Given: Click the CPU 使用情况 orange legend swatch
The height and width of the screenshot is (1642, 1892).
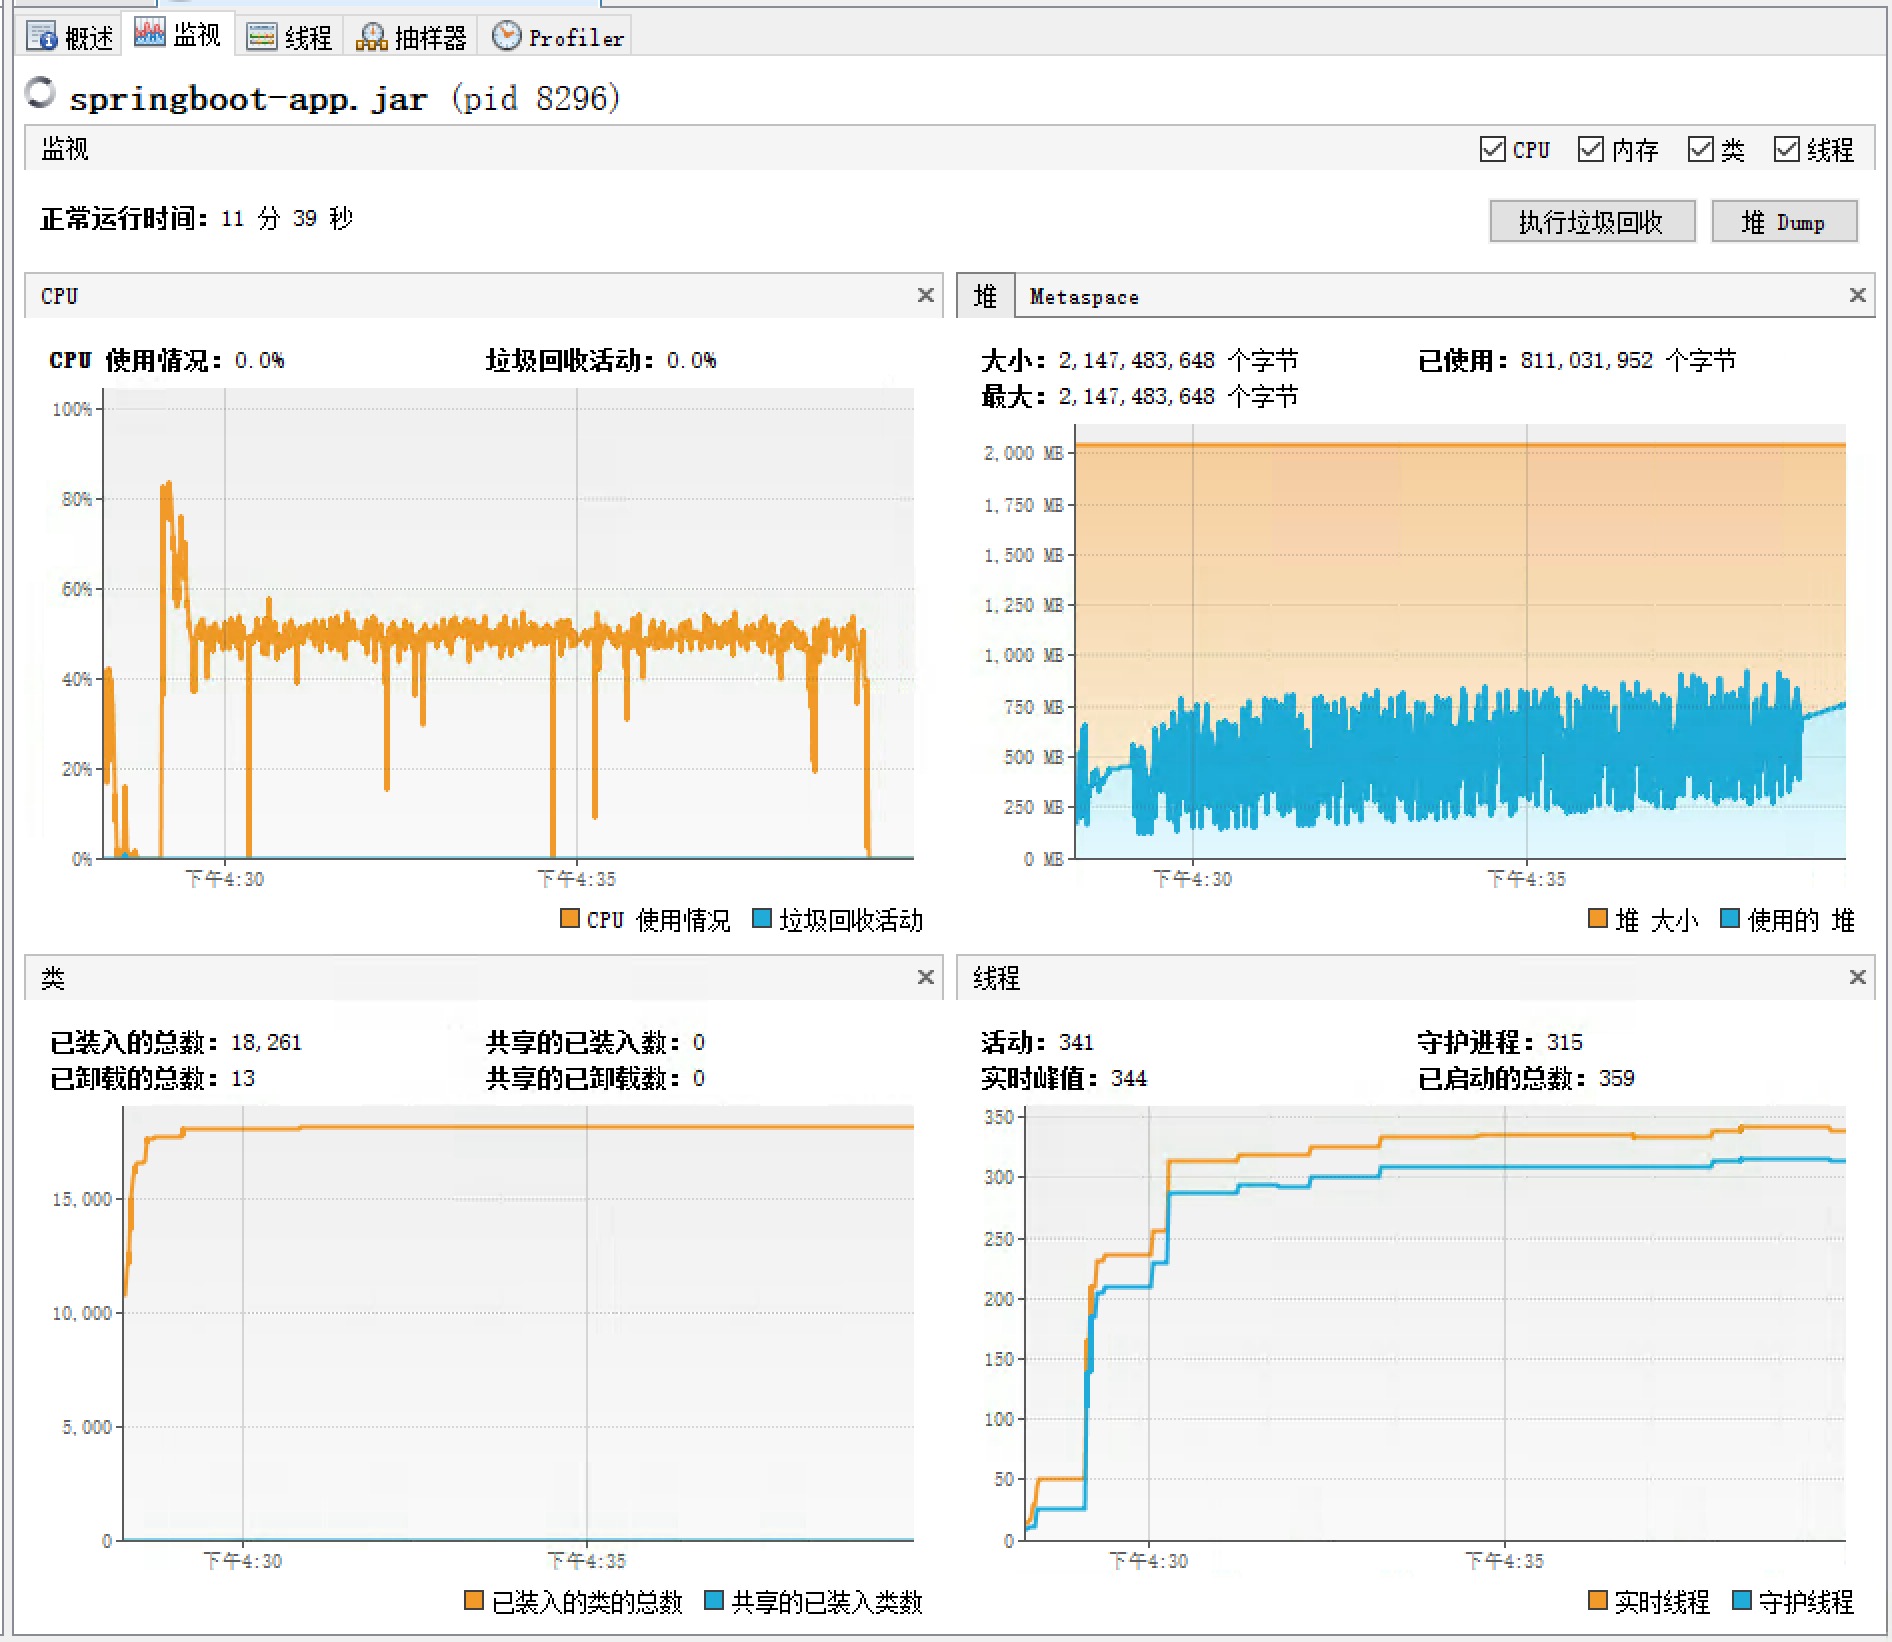Looking at the screenshot, I should point(570,918).
